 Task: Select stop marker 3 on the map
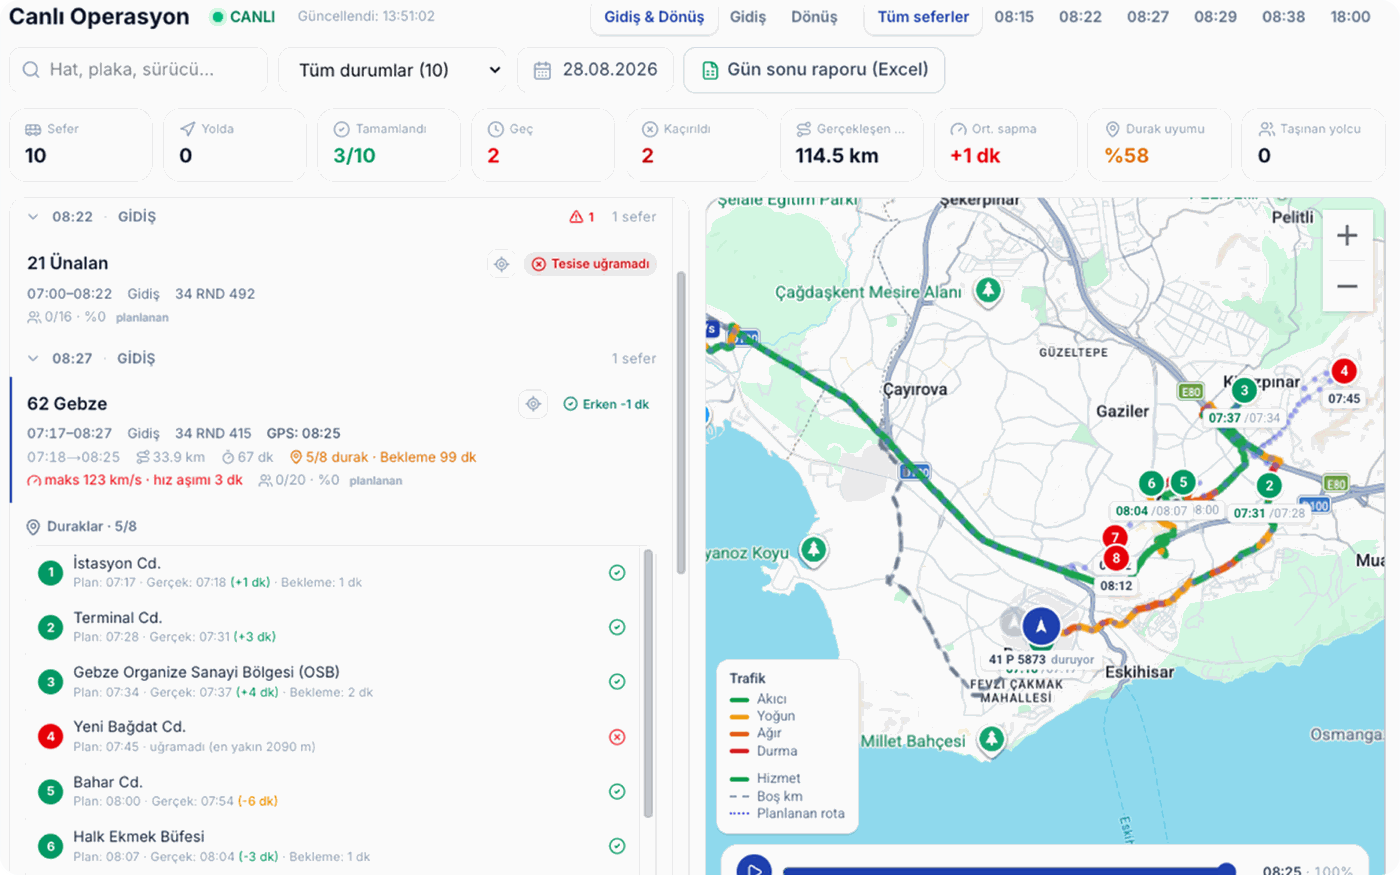[1243, 390]
